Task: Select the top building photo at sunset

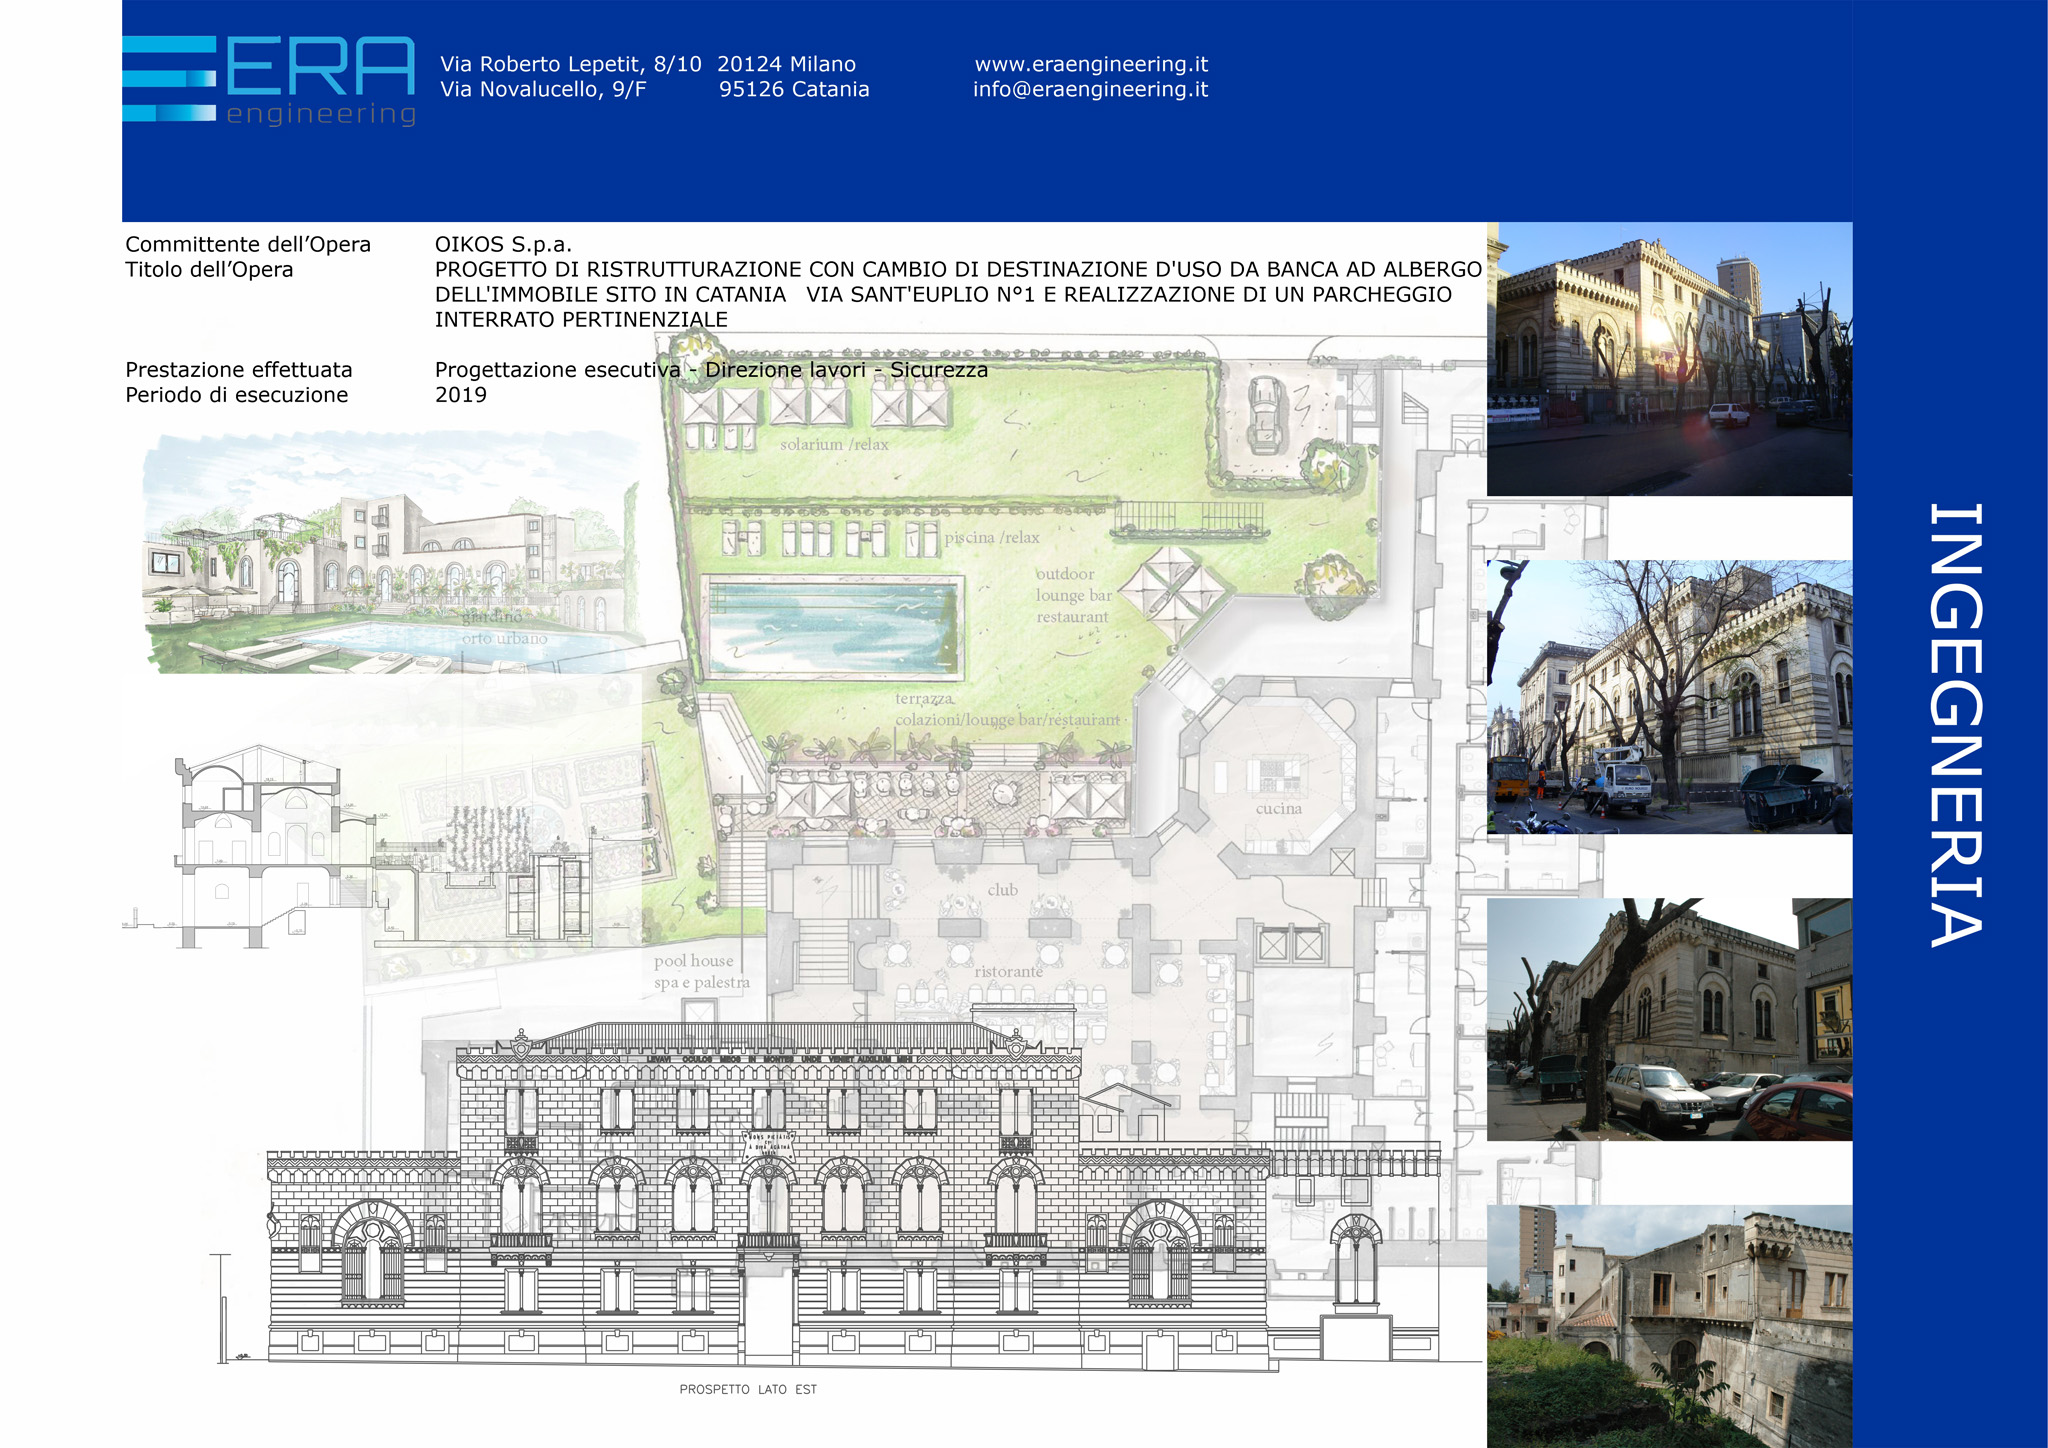Action: tap(1668, 358)
